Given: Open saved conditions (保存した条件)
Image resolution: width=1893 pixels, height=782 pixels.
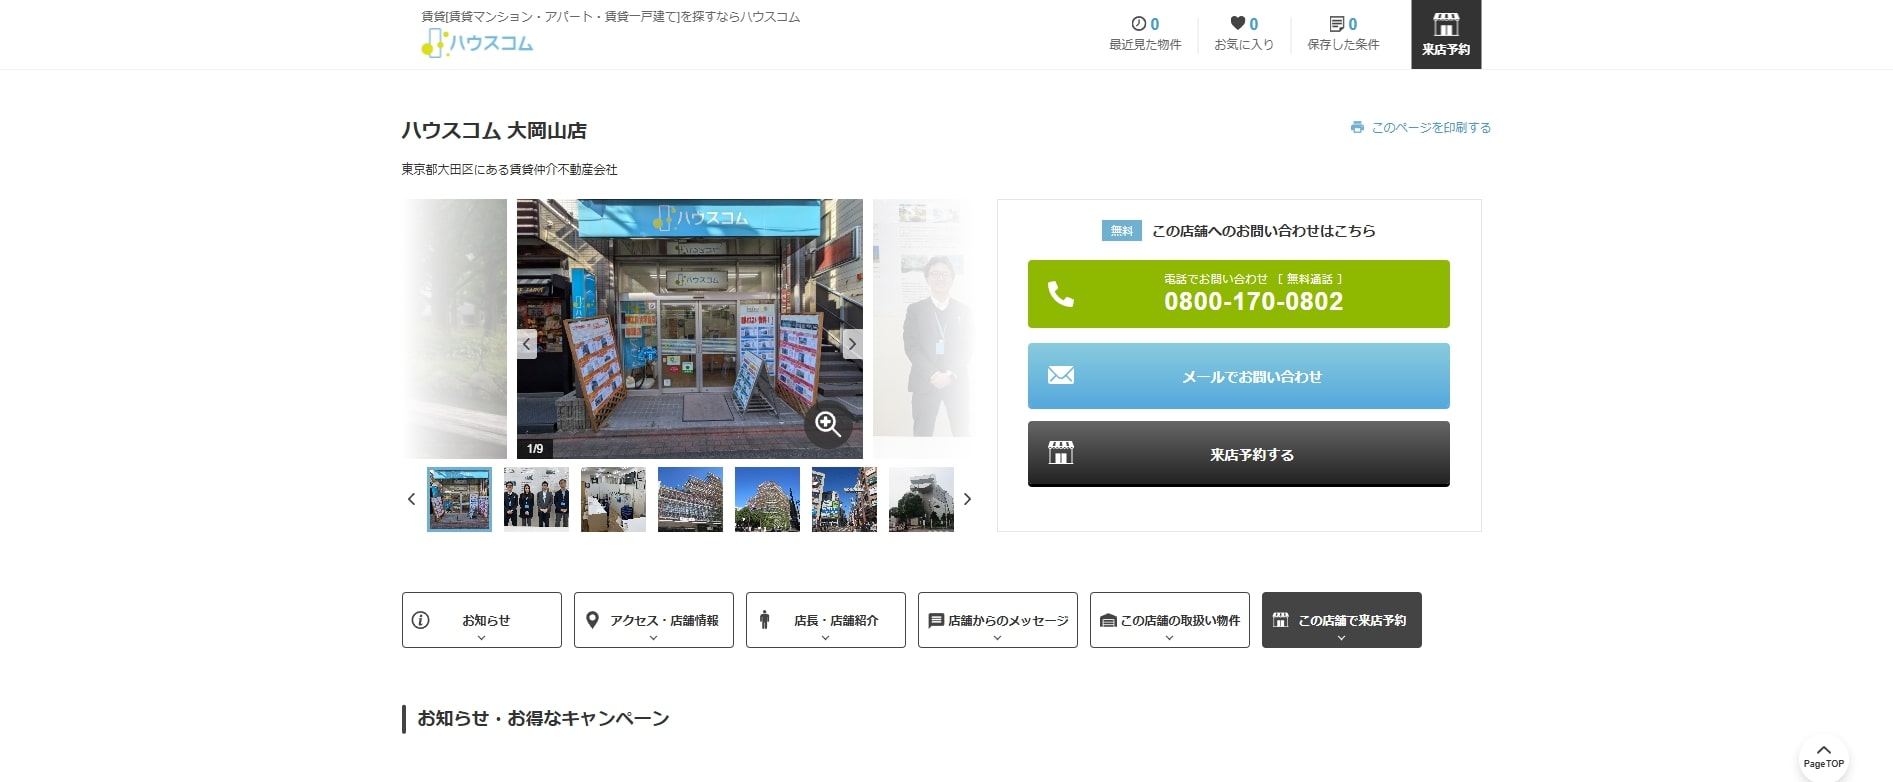Looking at the screenshot, I should click(1343, 34).
